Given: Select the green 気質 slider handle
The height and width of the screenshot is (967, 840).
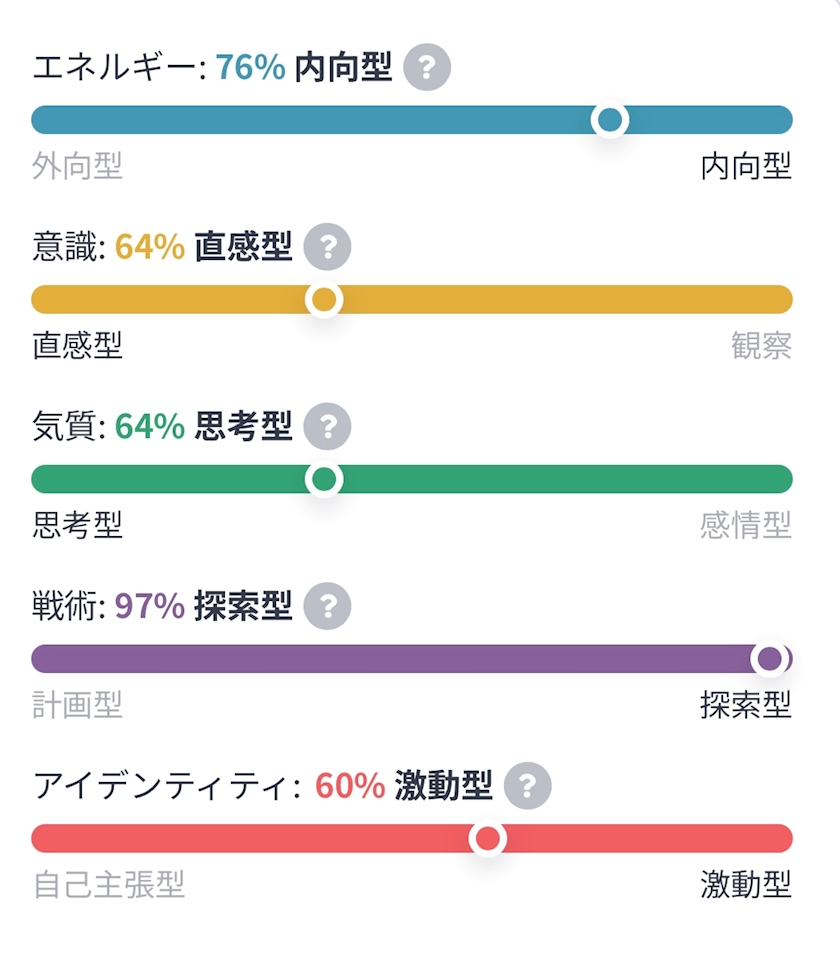Looking at the screenshot, I should tap(324, 479).
